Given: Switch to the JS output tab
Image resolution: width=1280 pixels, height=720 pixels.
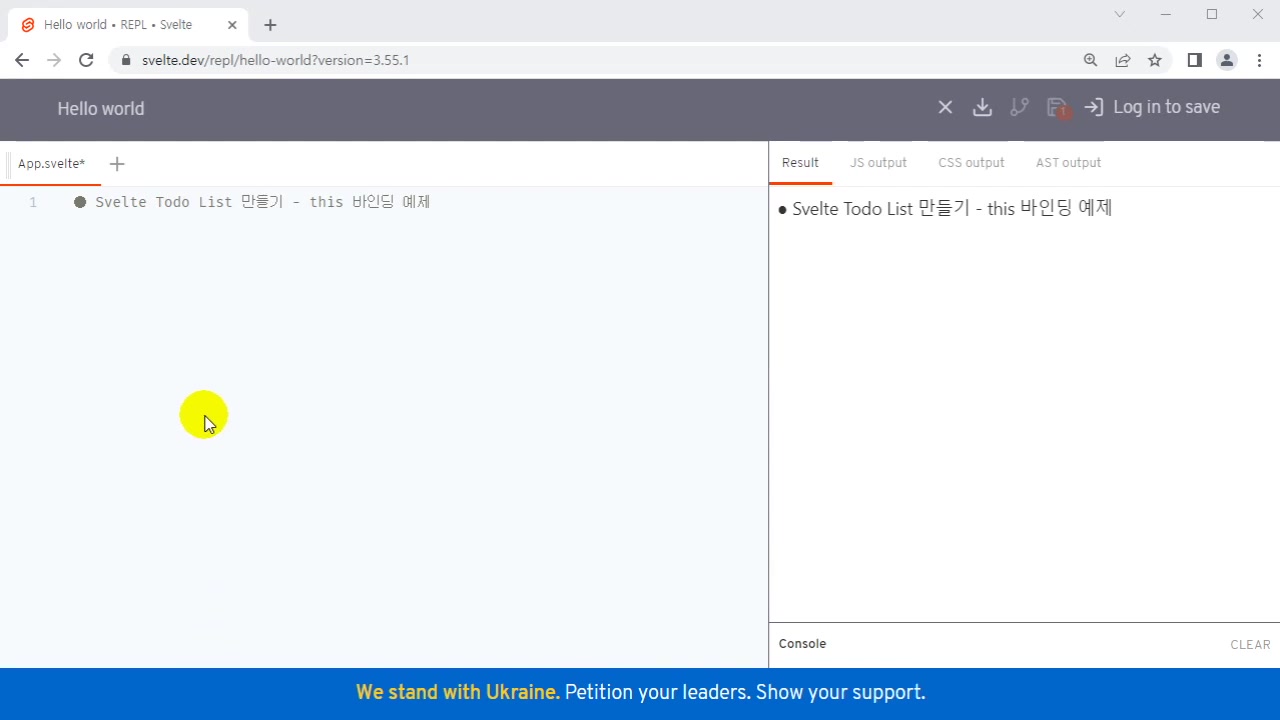Looking at the screenshot, I should click(x=878, y=163).
